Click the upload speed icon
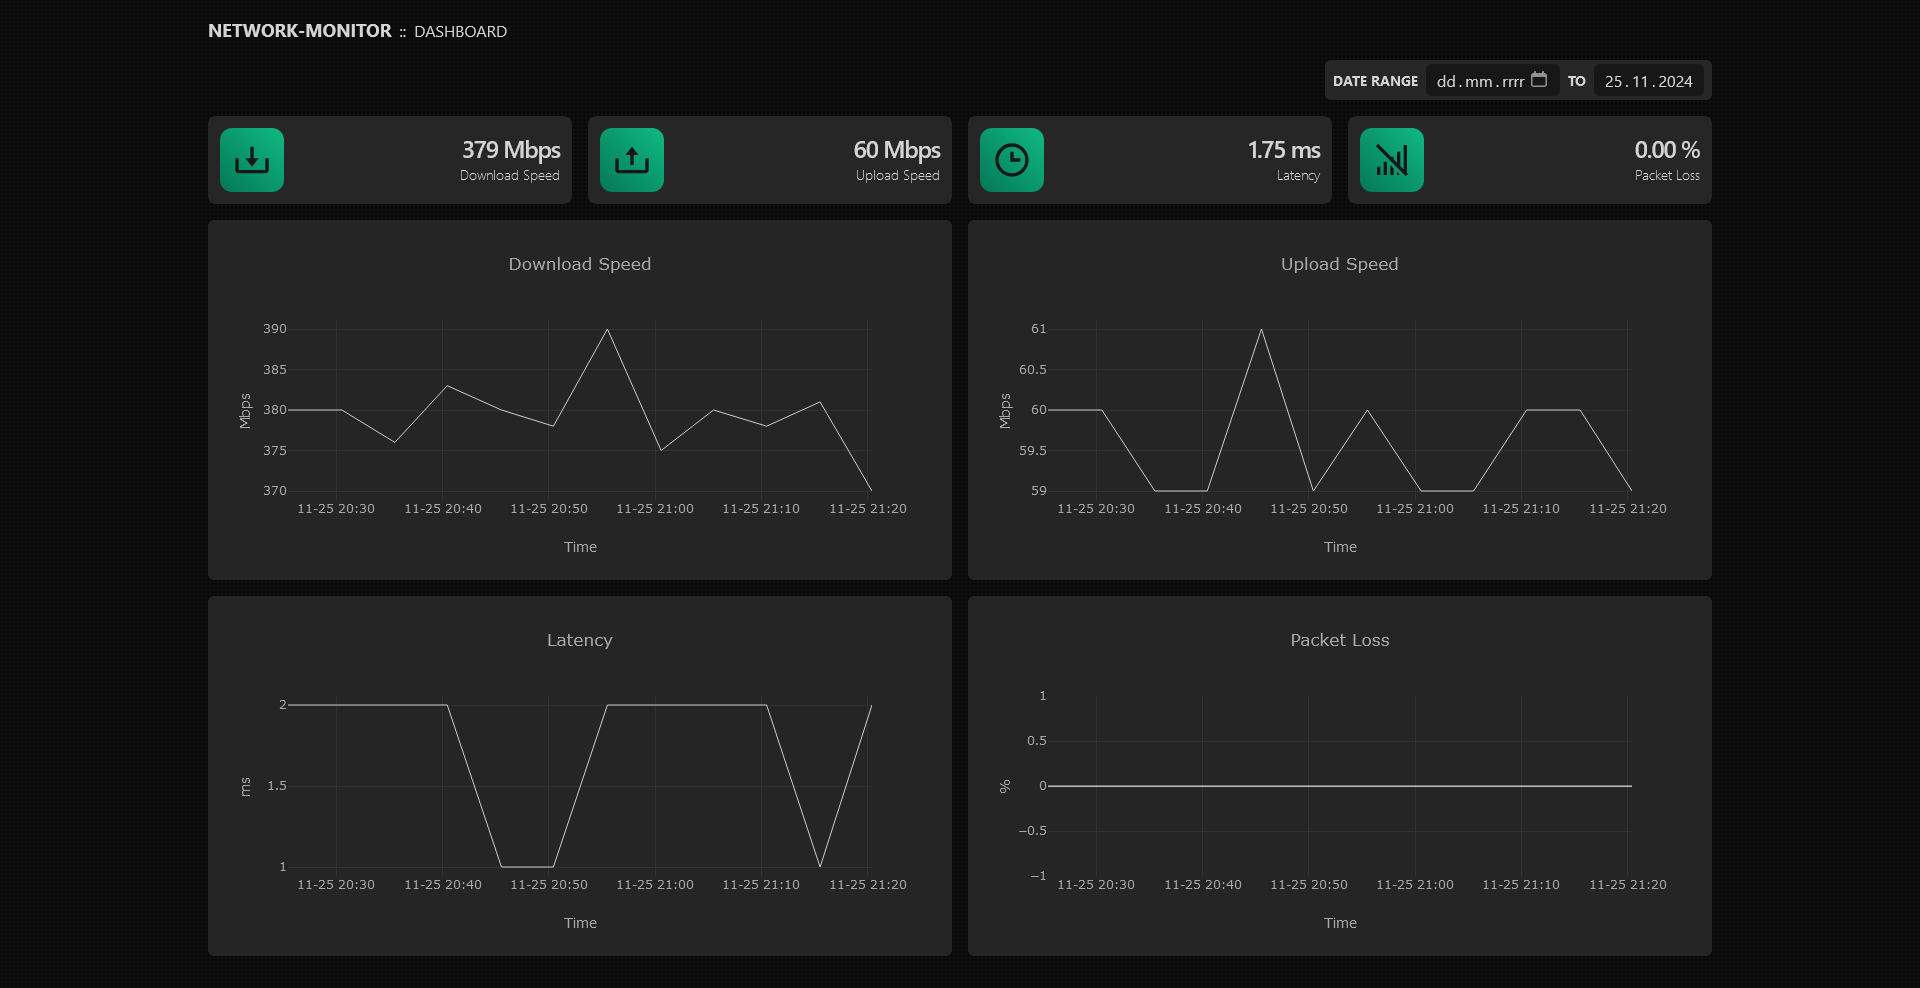The image size is (1920, 988). coord(632,160)
